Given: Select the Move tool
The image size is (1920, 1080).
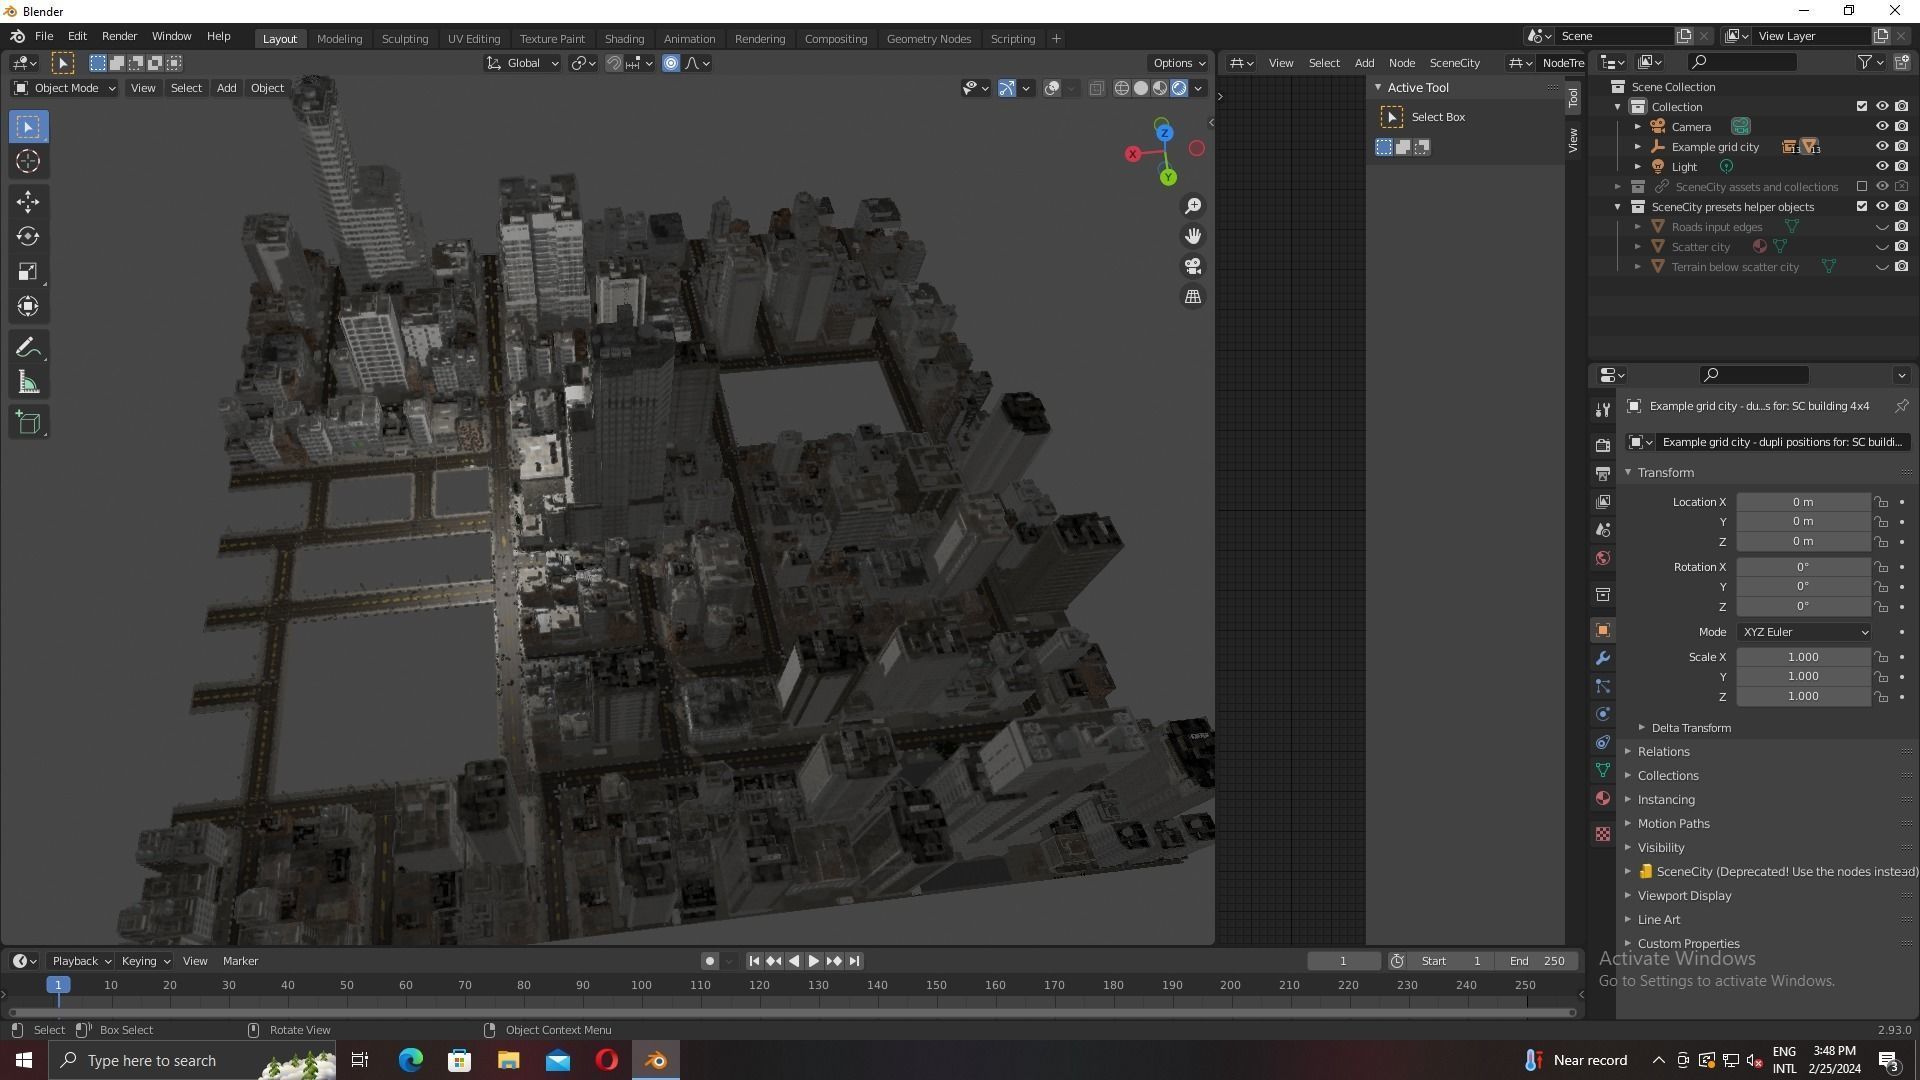Looking at the screenshot, I should 28,202.
